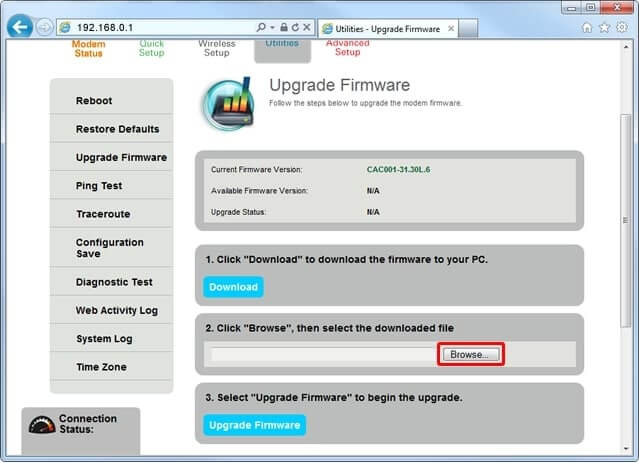The width and height of the screenshot is (639, 463).
Task: Open Ping Test from the sidebar
Action: point(99,186)
